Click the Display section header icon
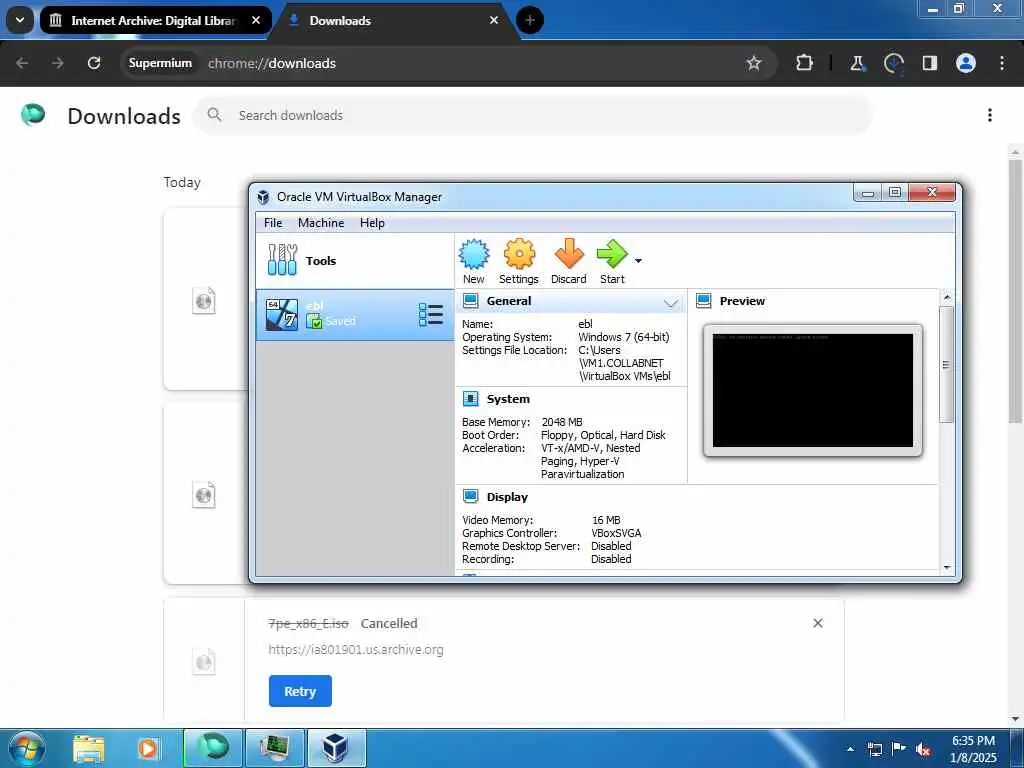 pos(470,497)
